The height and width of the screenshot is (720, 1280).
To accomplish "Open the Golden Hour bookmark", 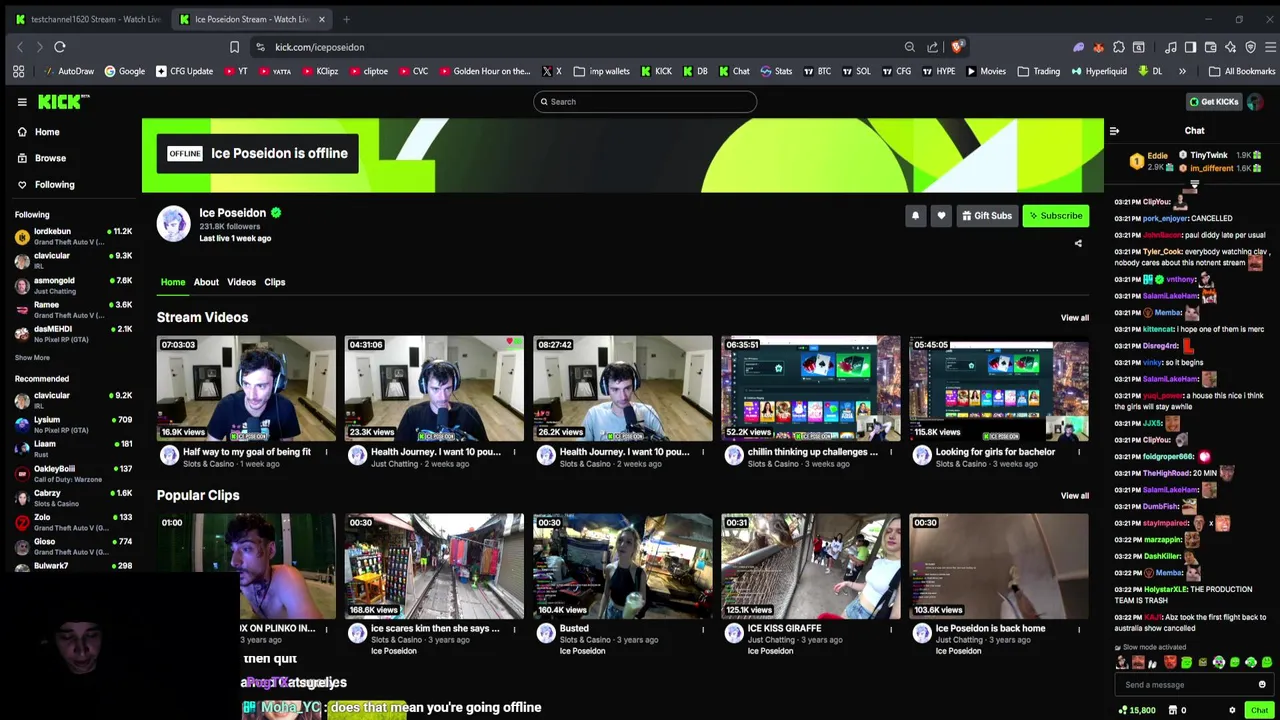I will click(484, 71).
